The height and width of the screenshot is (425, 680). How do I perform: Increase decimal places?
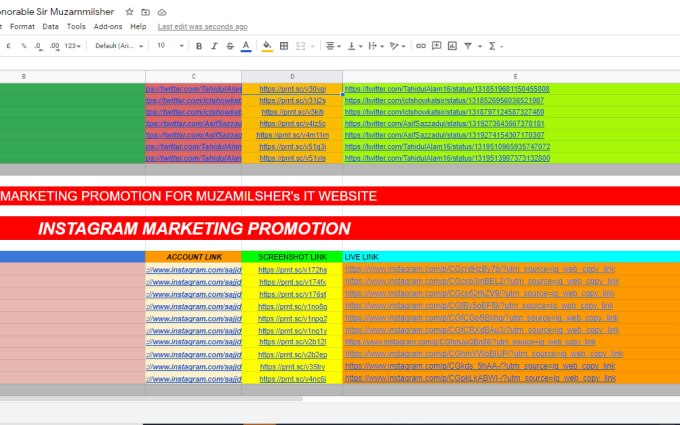pos(55,46)
